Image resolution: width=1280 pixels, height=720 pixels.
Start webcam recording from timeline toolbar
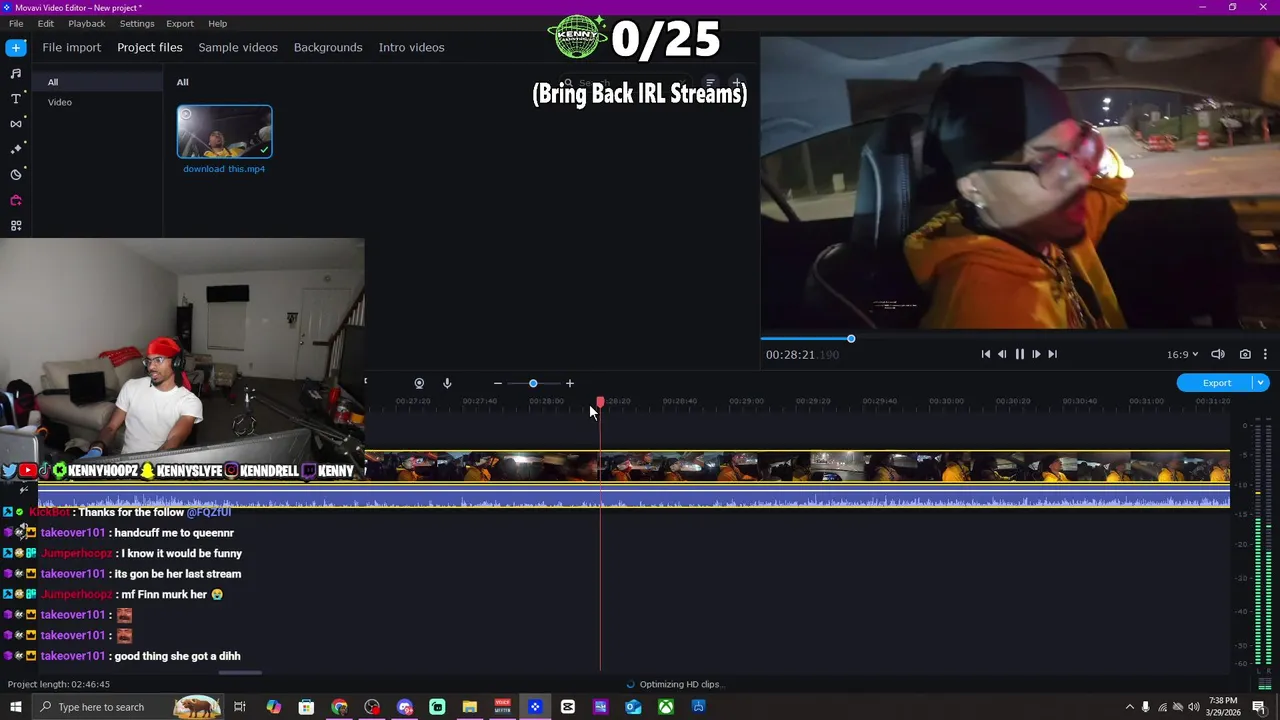point(419,383)
